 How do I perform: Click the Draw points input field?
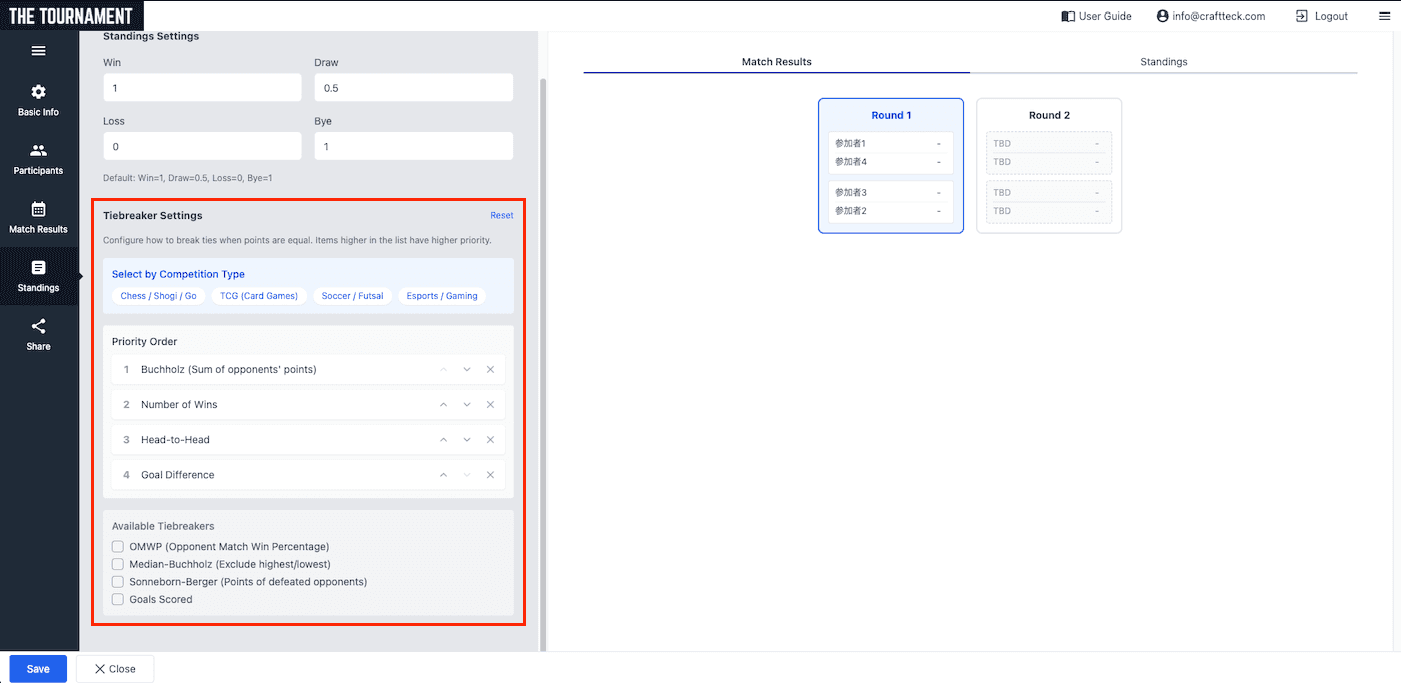[413, 88]
